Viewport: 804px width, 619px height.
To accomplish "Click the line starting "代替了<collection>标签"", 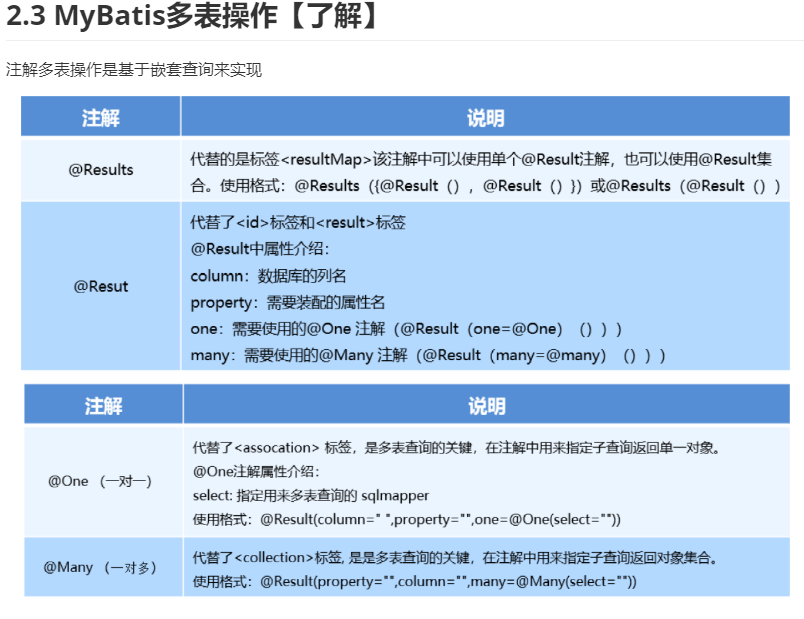I will [x=455, y=557].
